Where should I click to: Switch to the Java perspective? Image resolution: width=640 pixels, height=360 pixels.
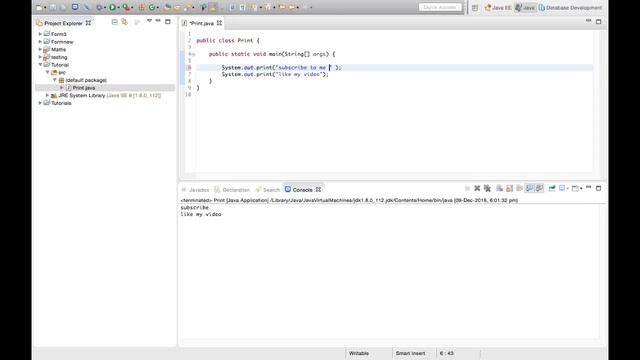coord(524,8)
